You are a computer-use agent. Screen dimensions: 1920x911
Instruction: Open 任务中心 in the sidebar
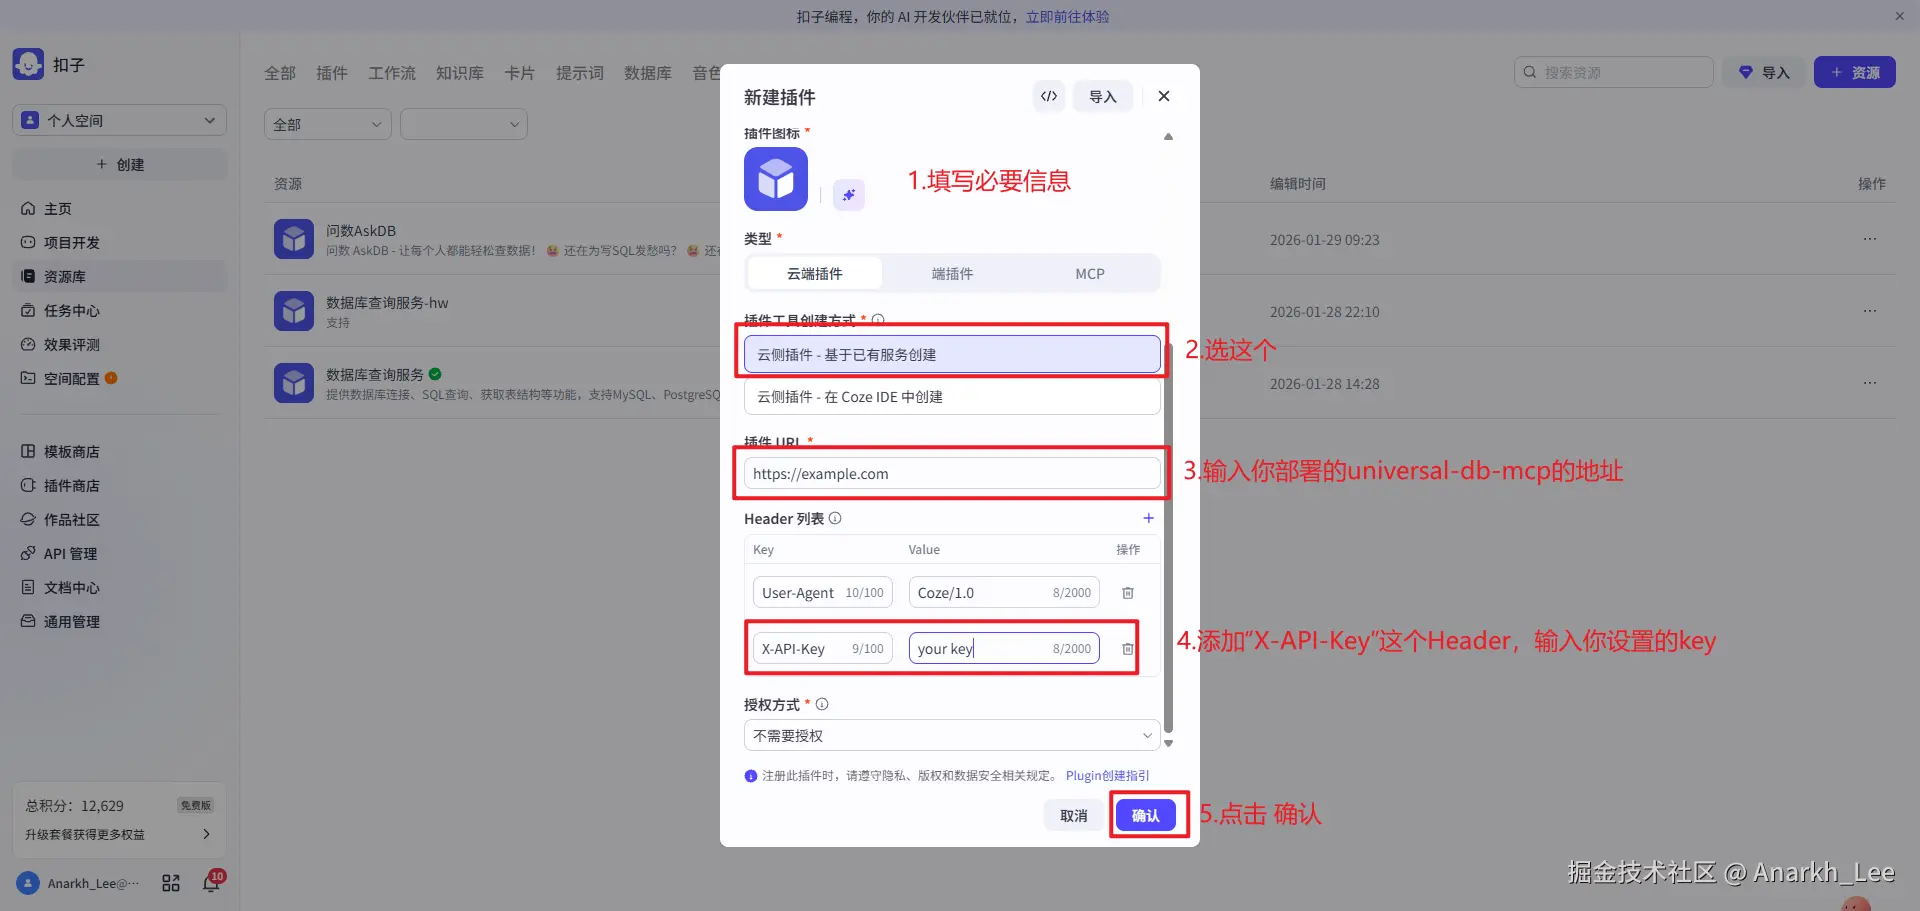(120, 311)
